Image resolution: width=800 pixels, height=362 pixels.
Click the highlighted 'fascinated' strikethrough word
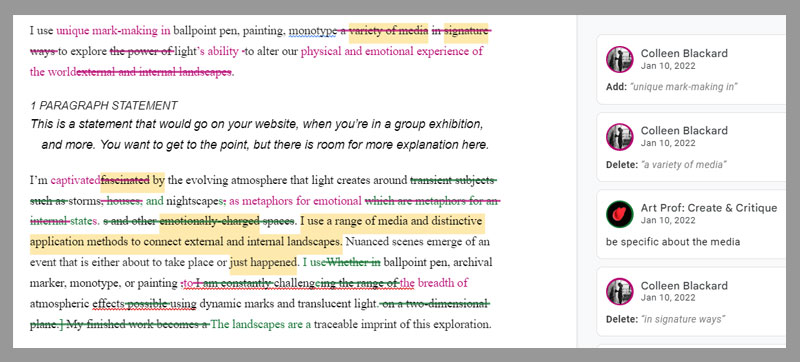(x=126, y=179)
